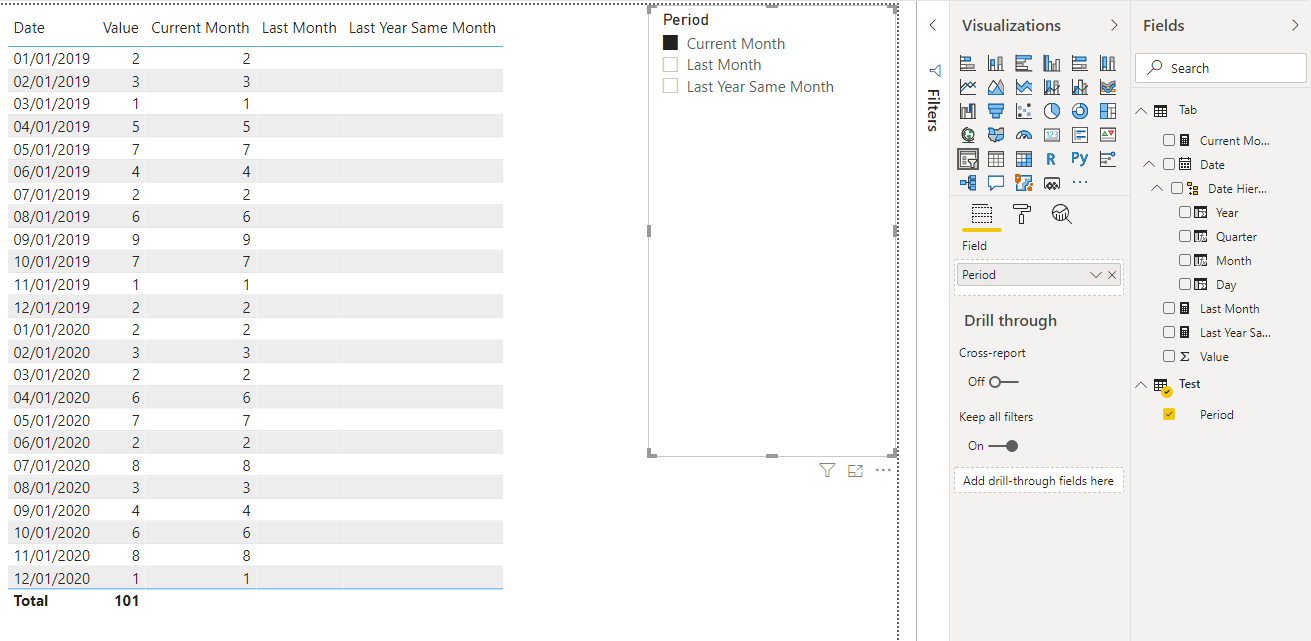Click the Total value 101 cell
Viewport: 1311px width, 641px height.
point(126,601)
